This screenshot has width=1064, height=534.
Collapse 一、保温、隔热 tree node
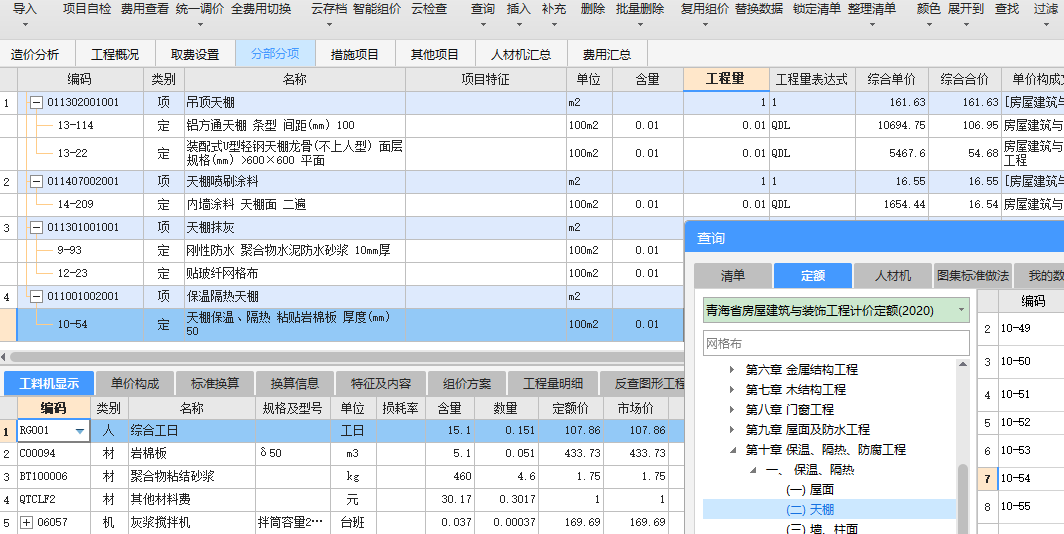[x=753, y=470]
